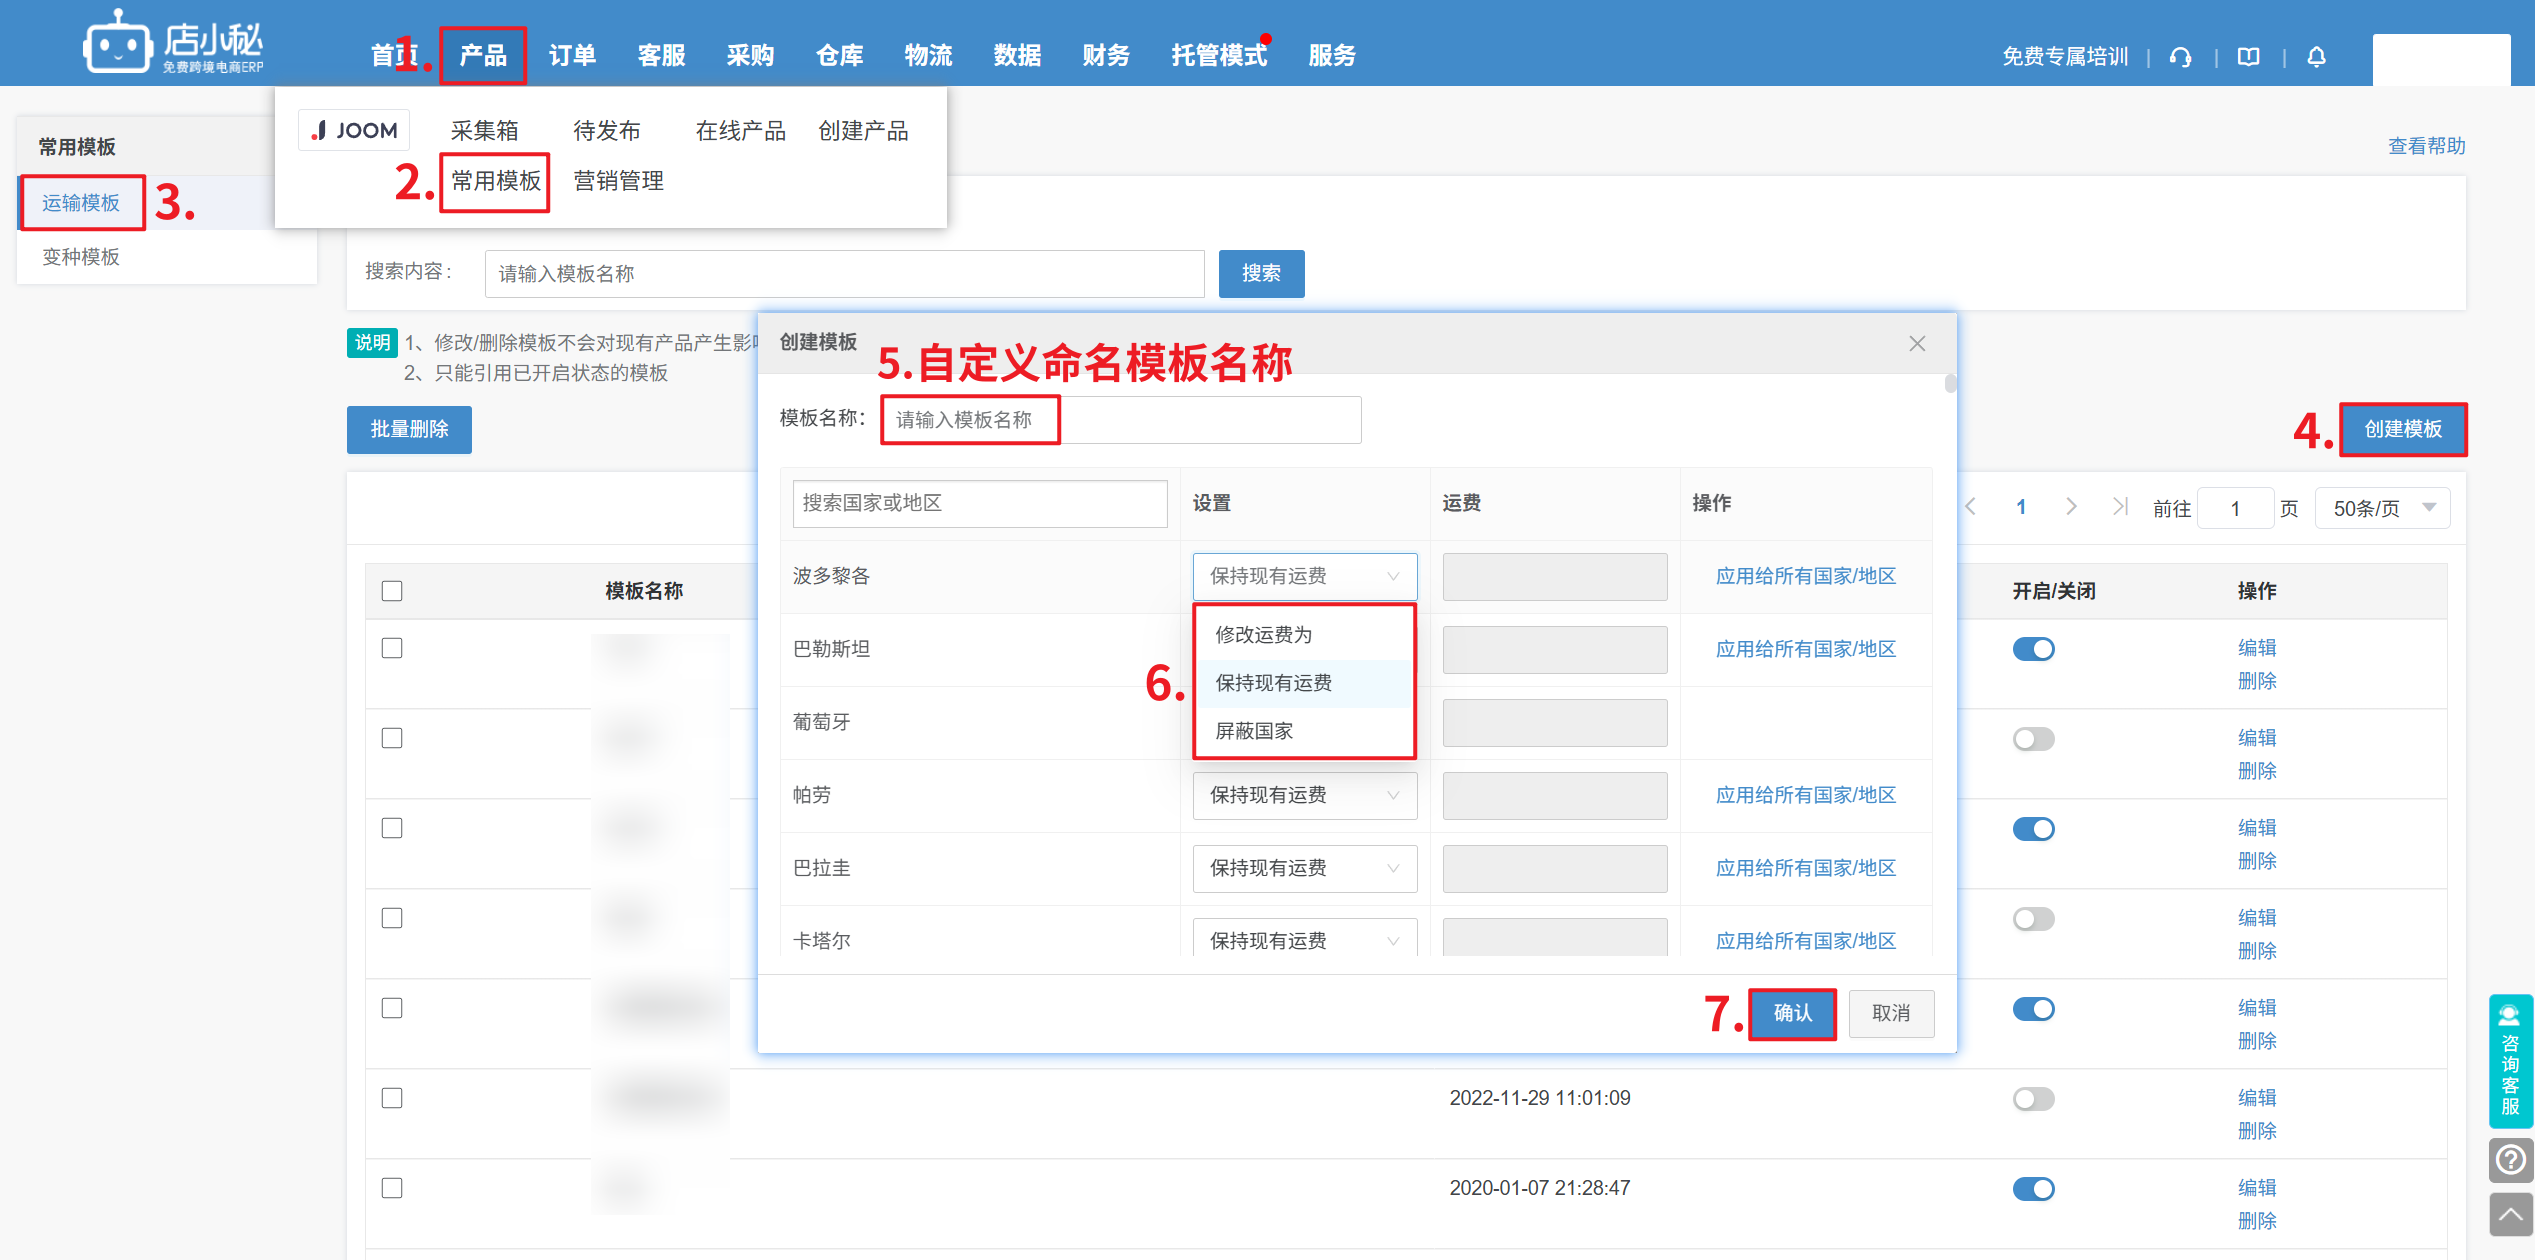This screenshot has width=2535, height=1260.
Task: Open the help book icon in header
Action: point(2248,57)
